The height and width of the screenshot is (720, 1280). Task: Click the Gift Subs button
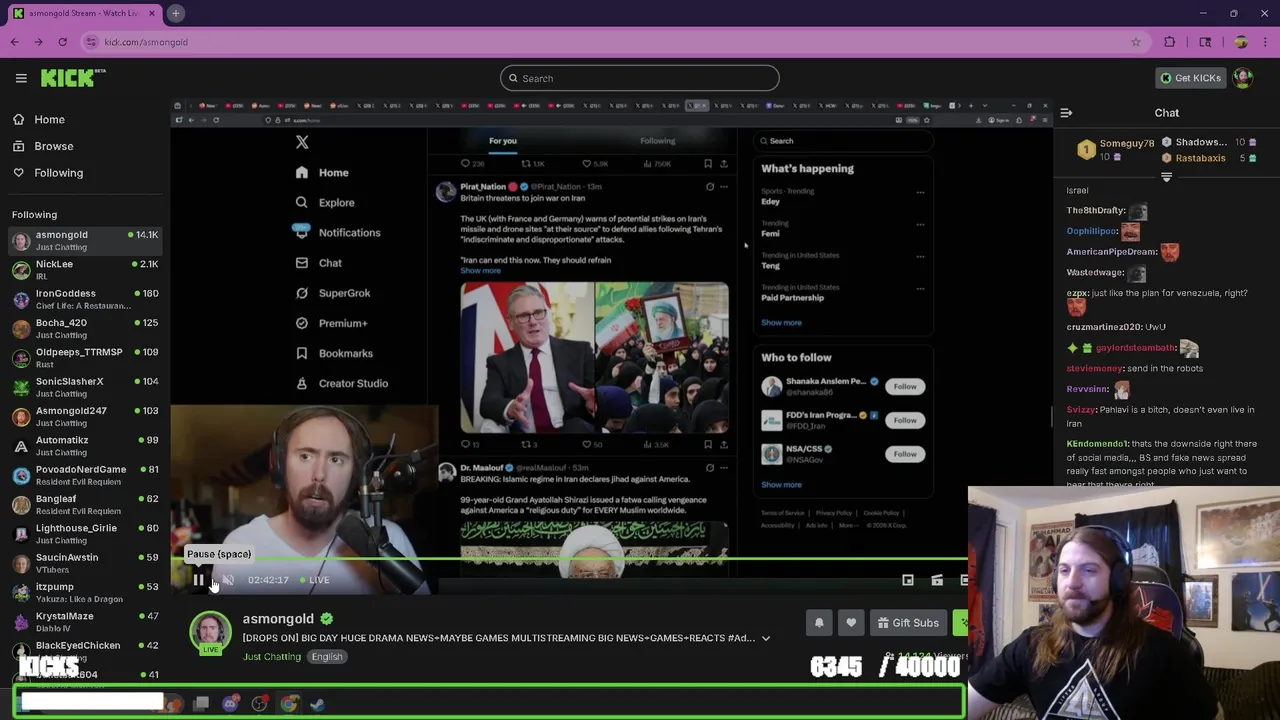[x=908, y=623]
